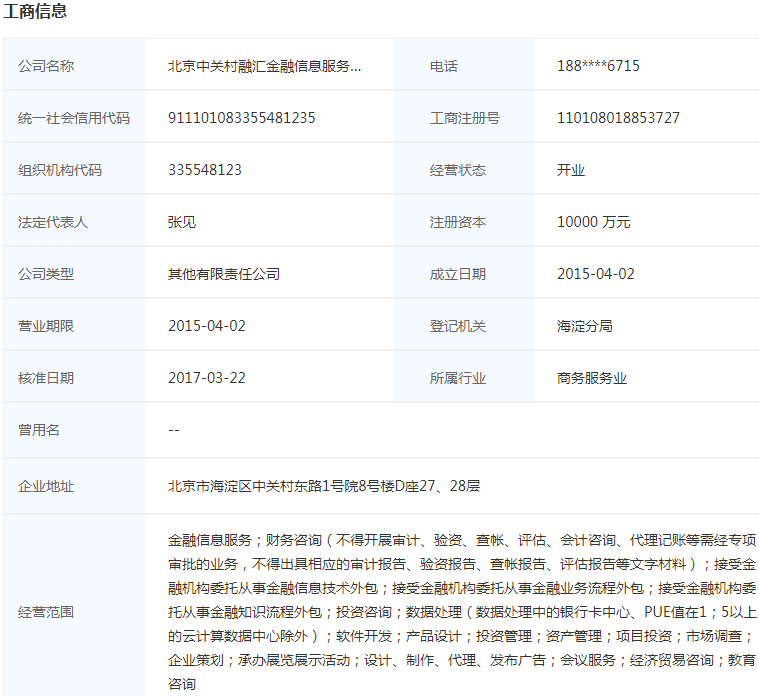Select the 电话 label cell
759x696 pixels.
[x=464, y=65]
